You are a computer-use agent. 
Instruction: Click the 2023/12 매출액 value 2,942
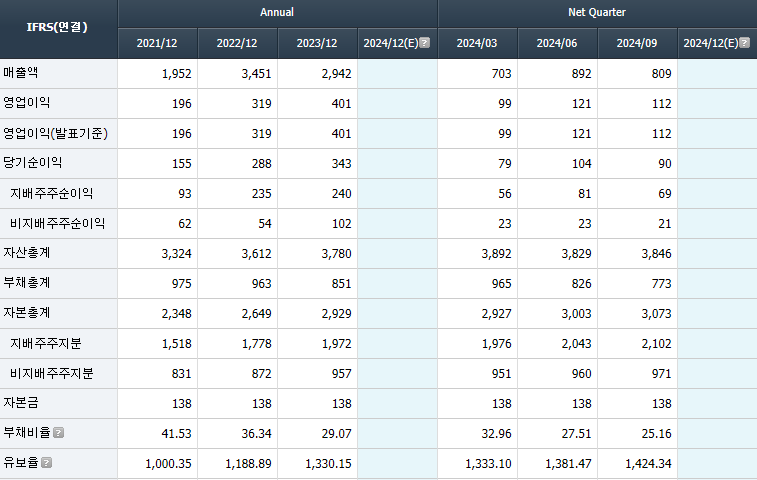coord(336,74)
